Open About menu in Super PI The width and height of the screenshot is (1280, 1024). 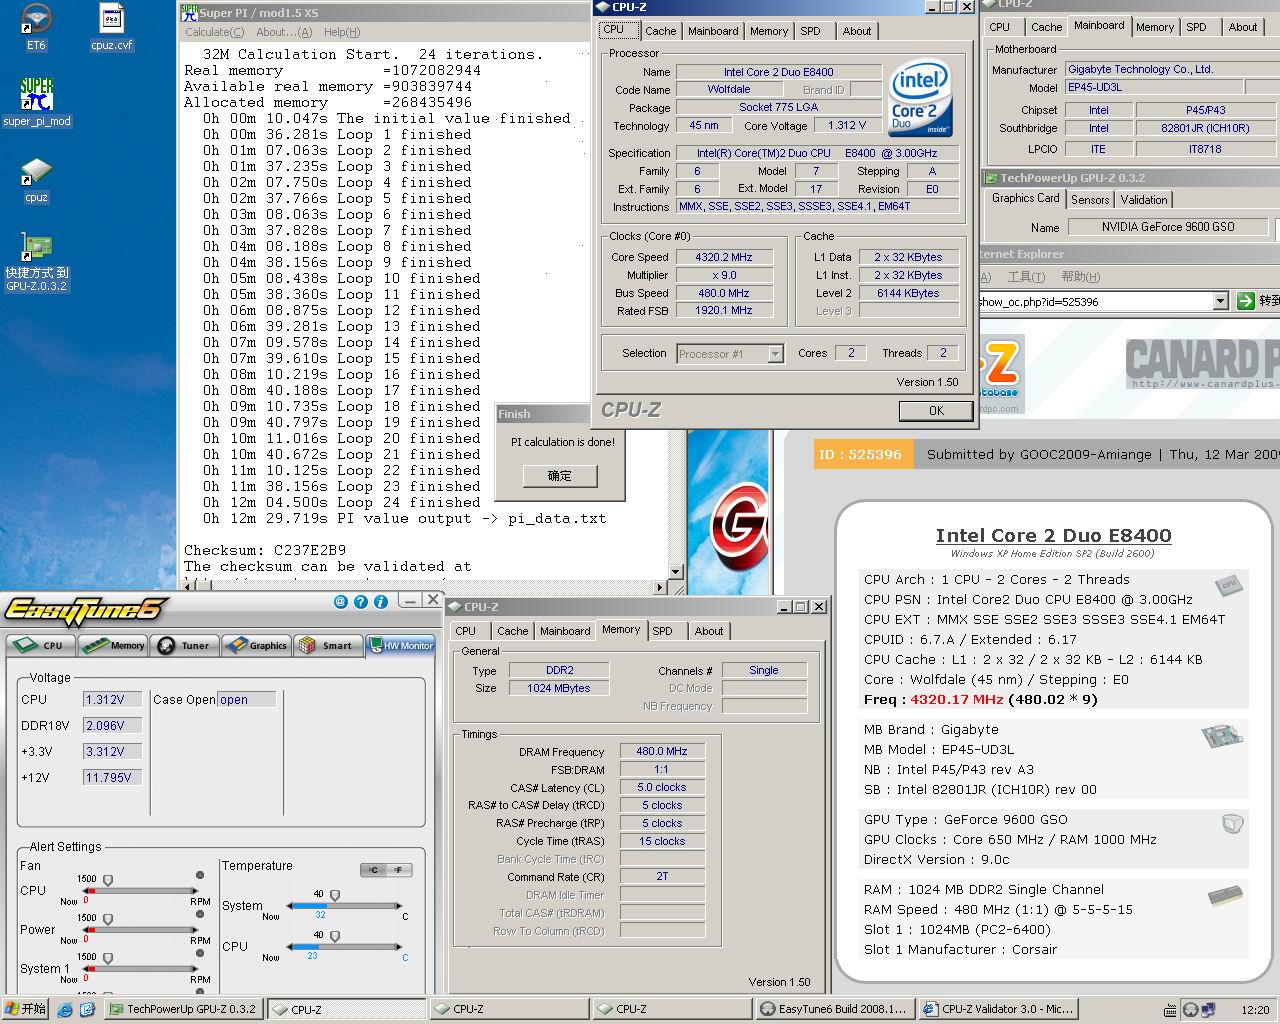(284, 32)
